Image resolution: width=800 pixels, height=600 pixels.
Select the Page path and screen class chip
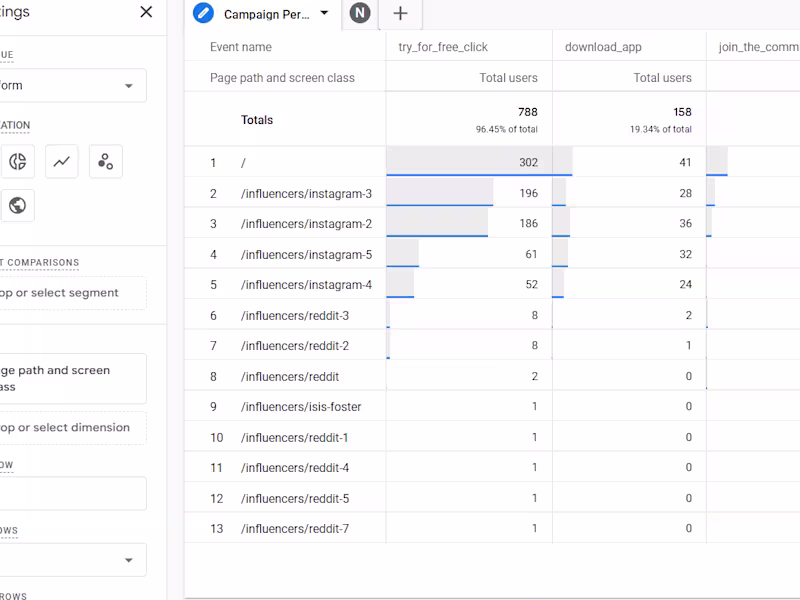pyautogui.click(x=75, y=378)
